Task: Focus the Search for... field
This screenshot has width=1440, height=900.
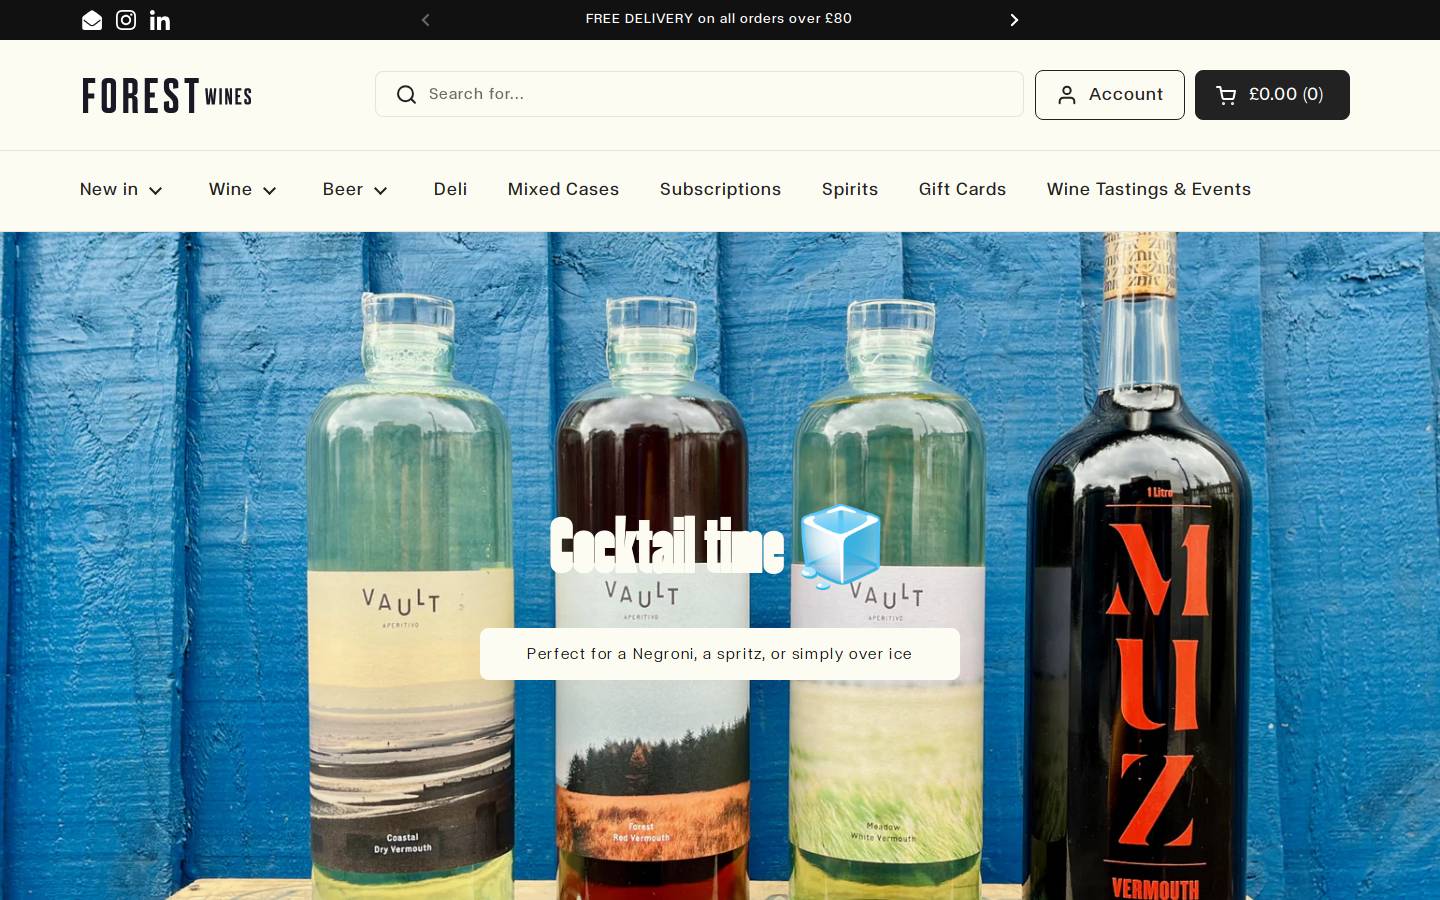Action: (699, 94)
